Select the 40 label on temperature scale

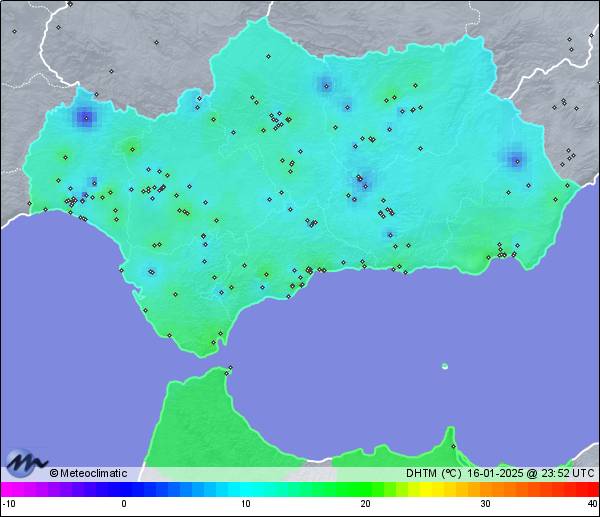(x=592, y=504)
